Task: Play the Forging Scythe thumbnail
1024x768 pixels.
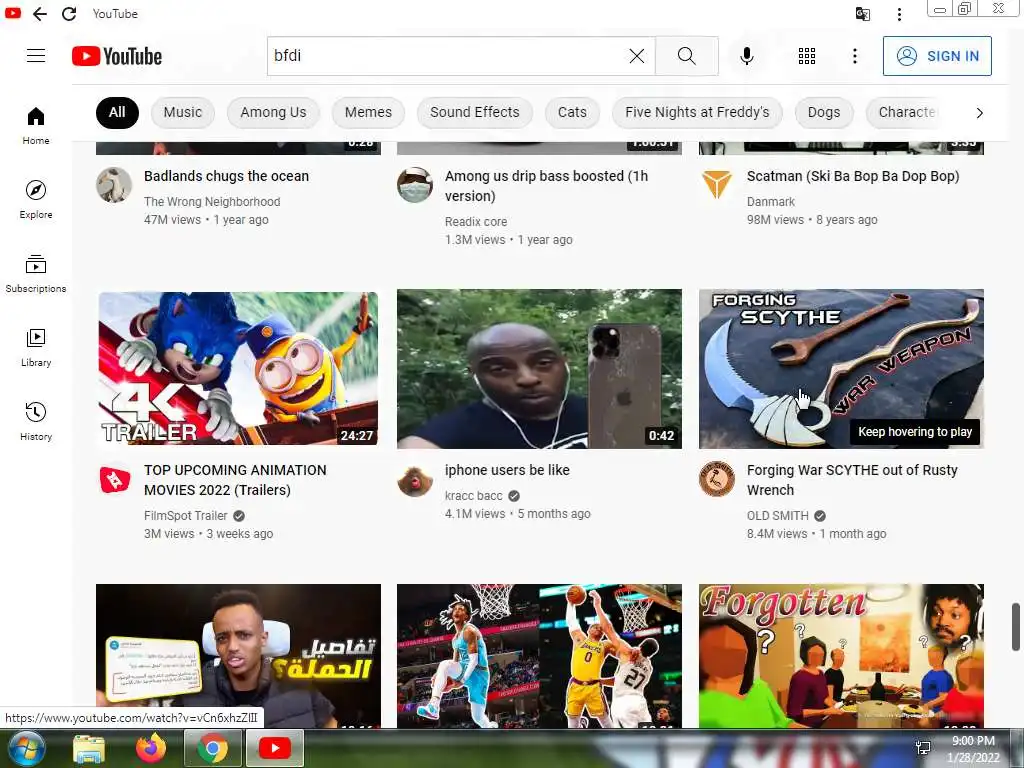Action: (x=841, y=369)
